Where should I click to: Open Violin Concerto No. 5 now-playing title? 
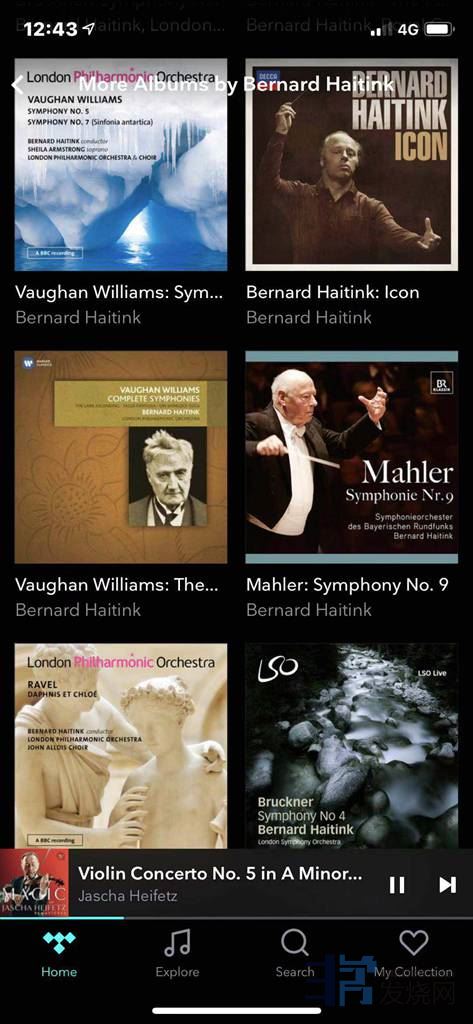220,873
